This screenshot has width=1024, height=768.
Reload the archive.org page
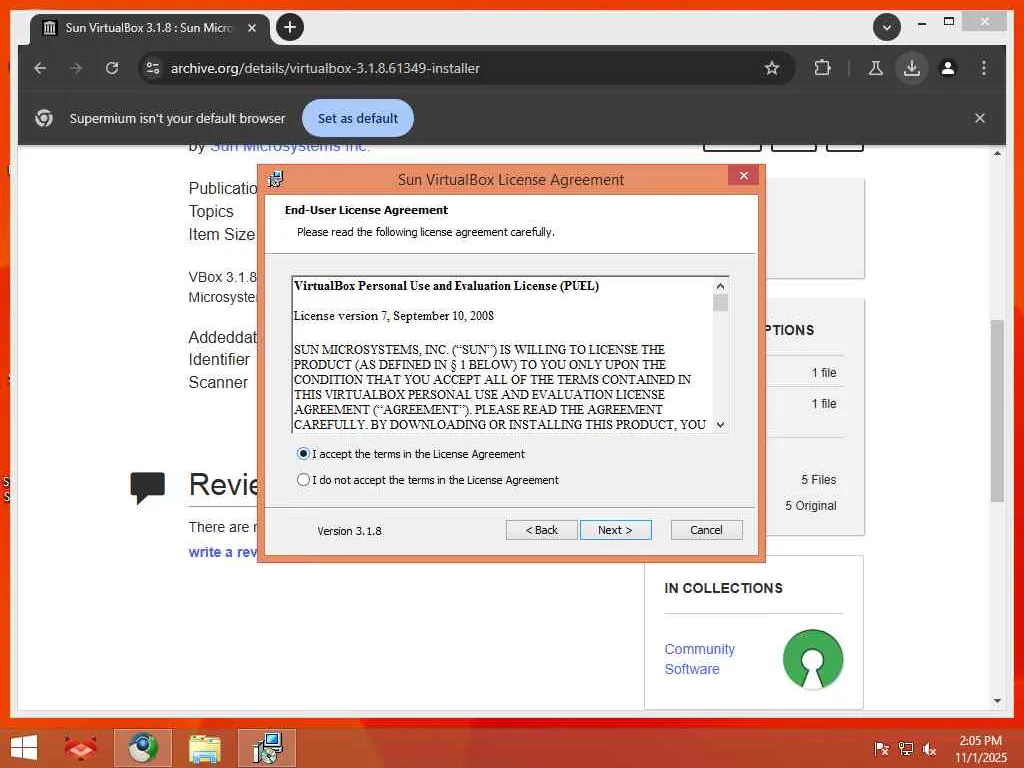(112, 68)
